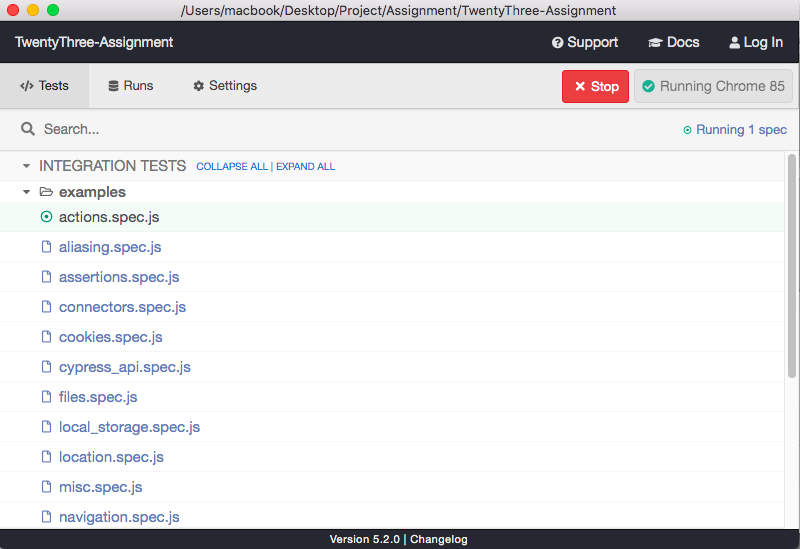Click the Settings gear icon
The width and height of the screenshot is (800, 549).
pyautogui.click(x=198, y=86)
